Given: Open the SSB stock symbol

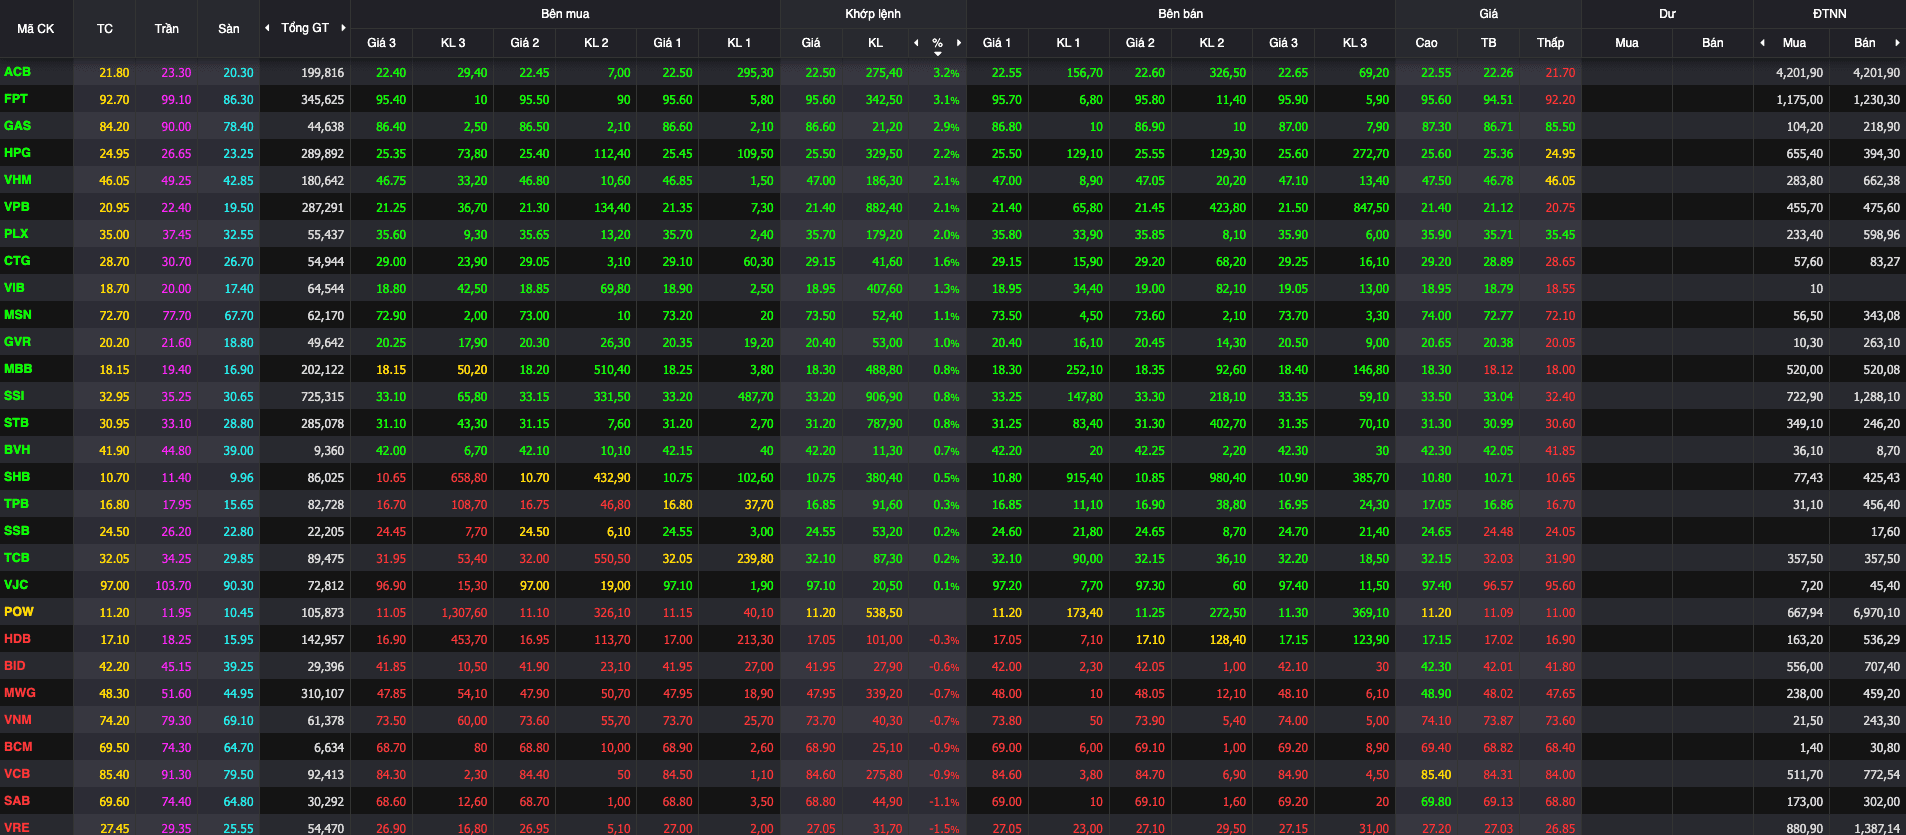Looking at the screenshot, I should (x=17, y=531).
